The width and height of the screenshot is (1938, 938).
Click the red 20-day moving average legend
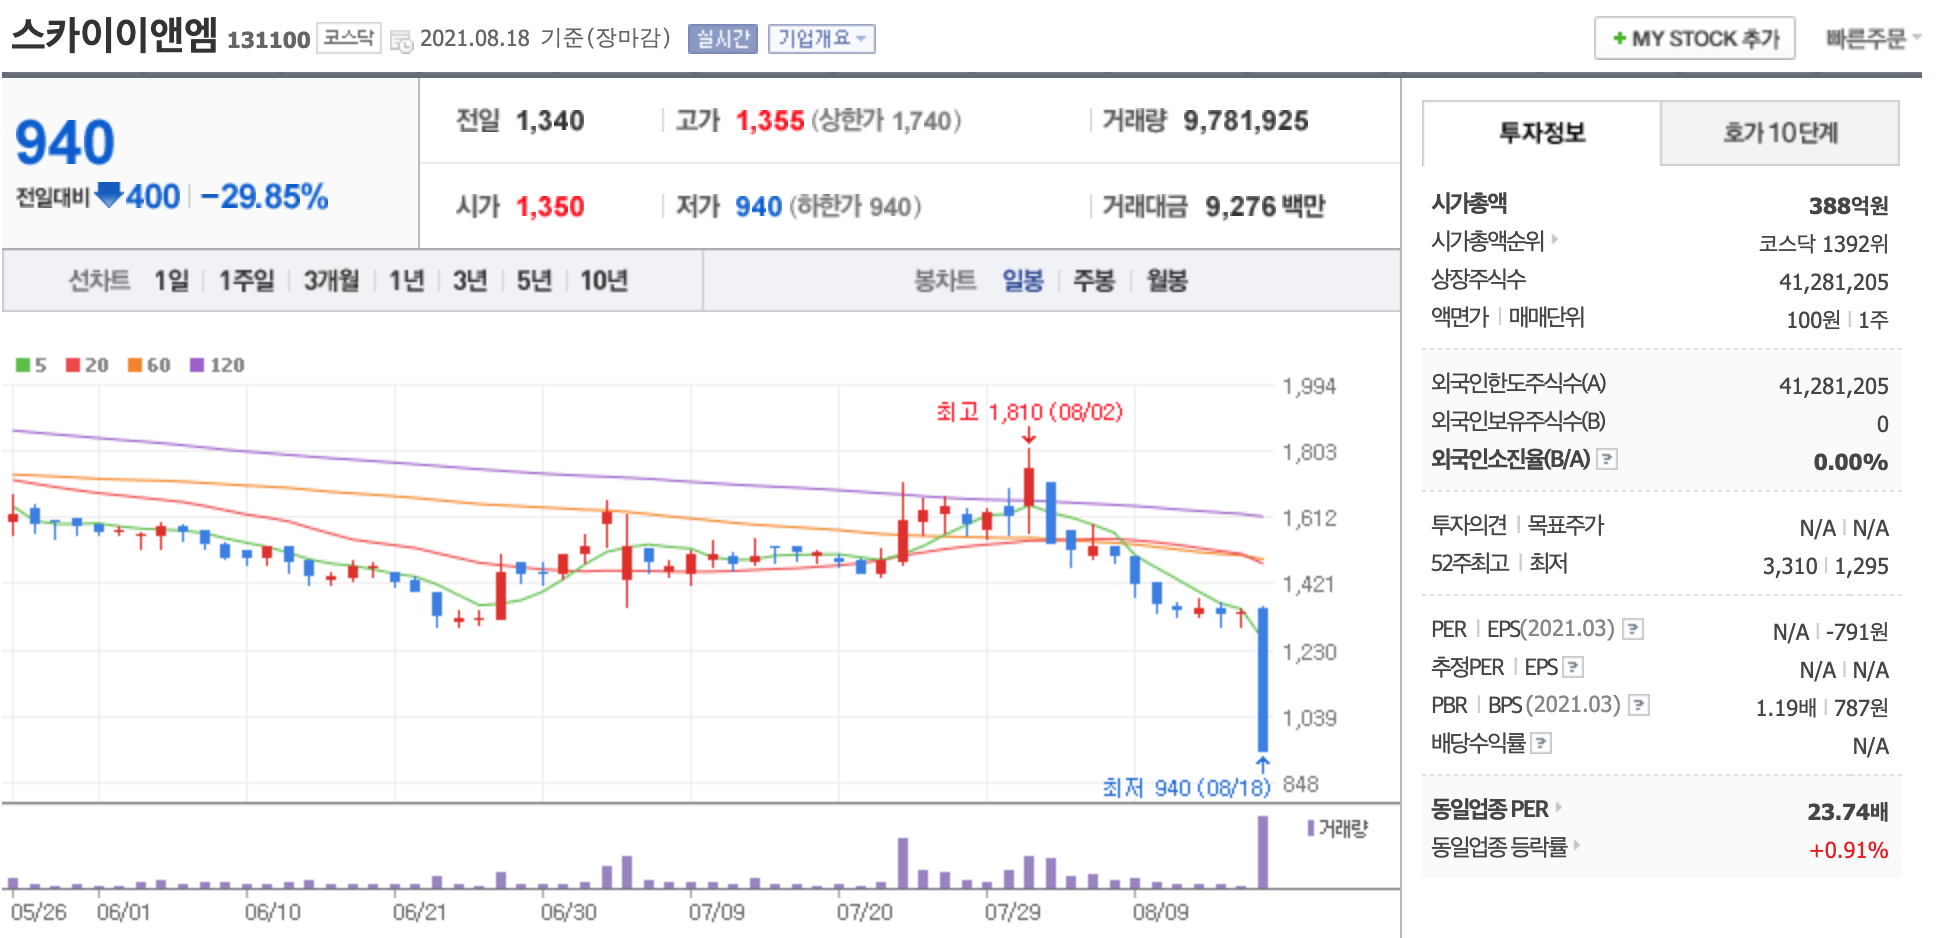click(87, 365)
